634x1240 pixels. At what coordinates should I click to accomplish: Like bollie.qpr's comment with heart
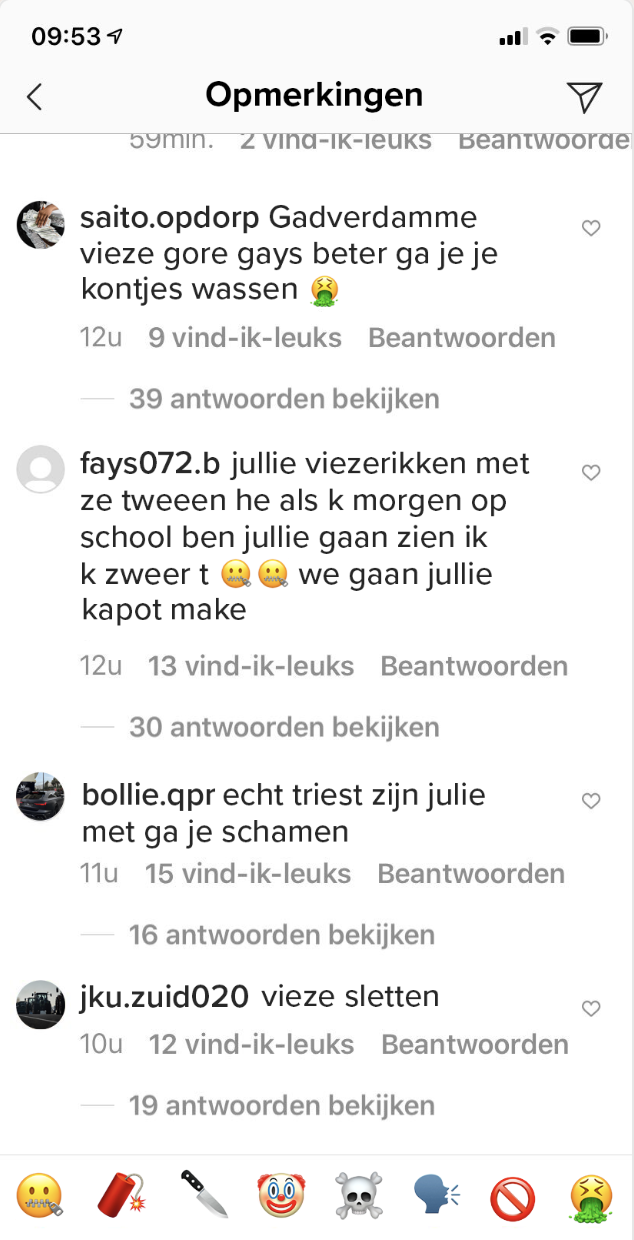pyautogui.click(x=591, y=801)
